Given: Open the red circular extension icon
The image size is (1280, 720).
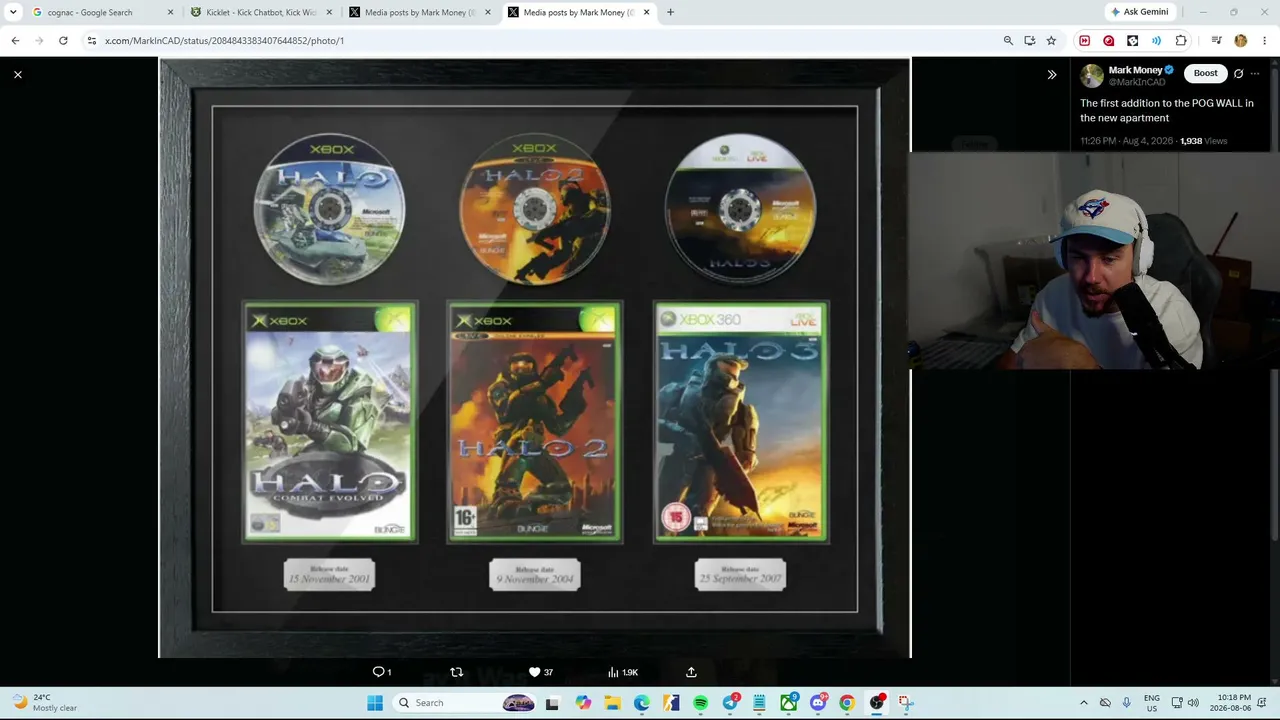Looking at the screenshot, I should click(x=1108, y=41).
